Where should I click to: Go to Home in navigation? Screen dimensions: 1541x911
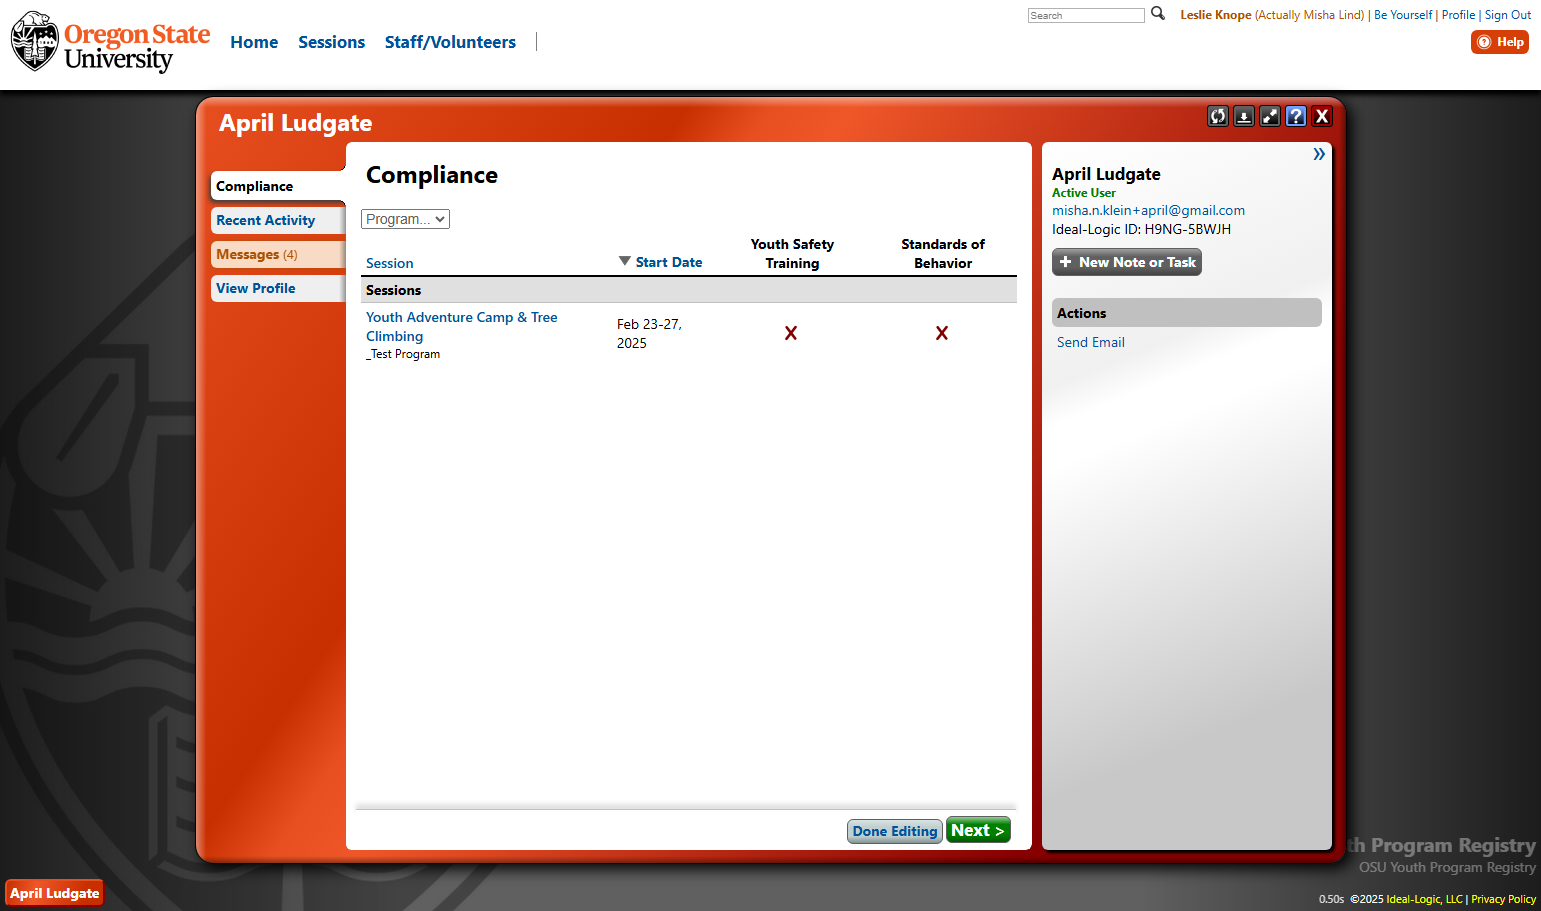(254, 42)
